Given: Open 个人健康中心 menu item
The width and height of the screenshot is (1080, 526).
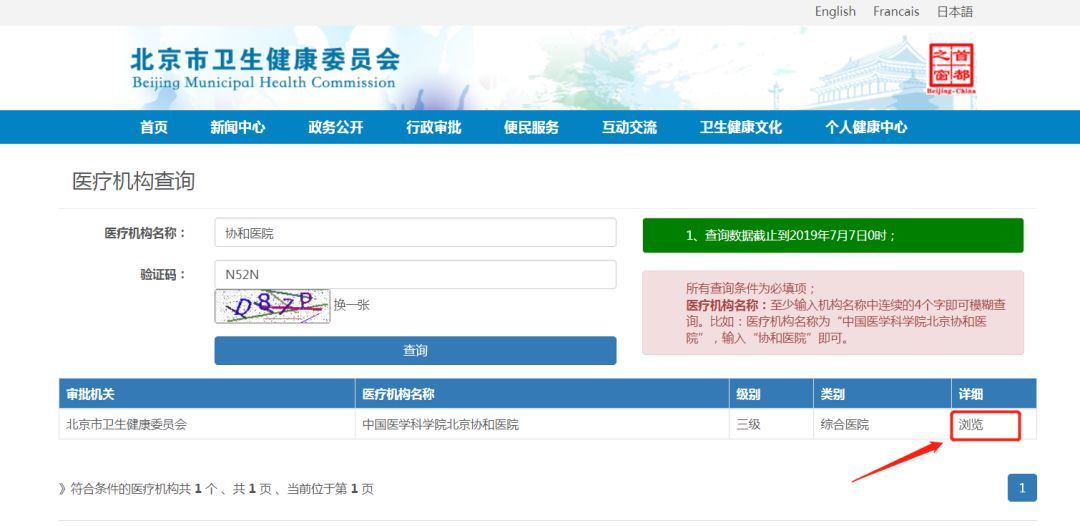Looking at the screenshot, I should 866,127.
